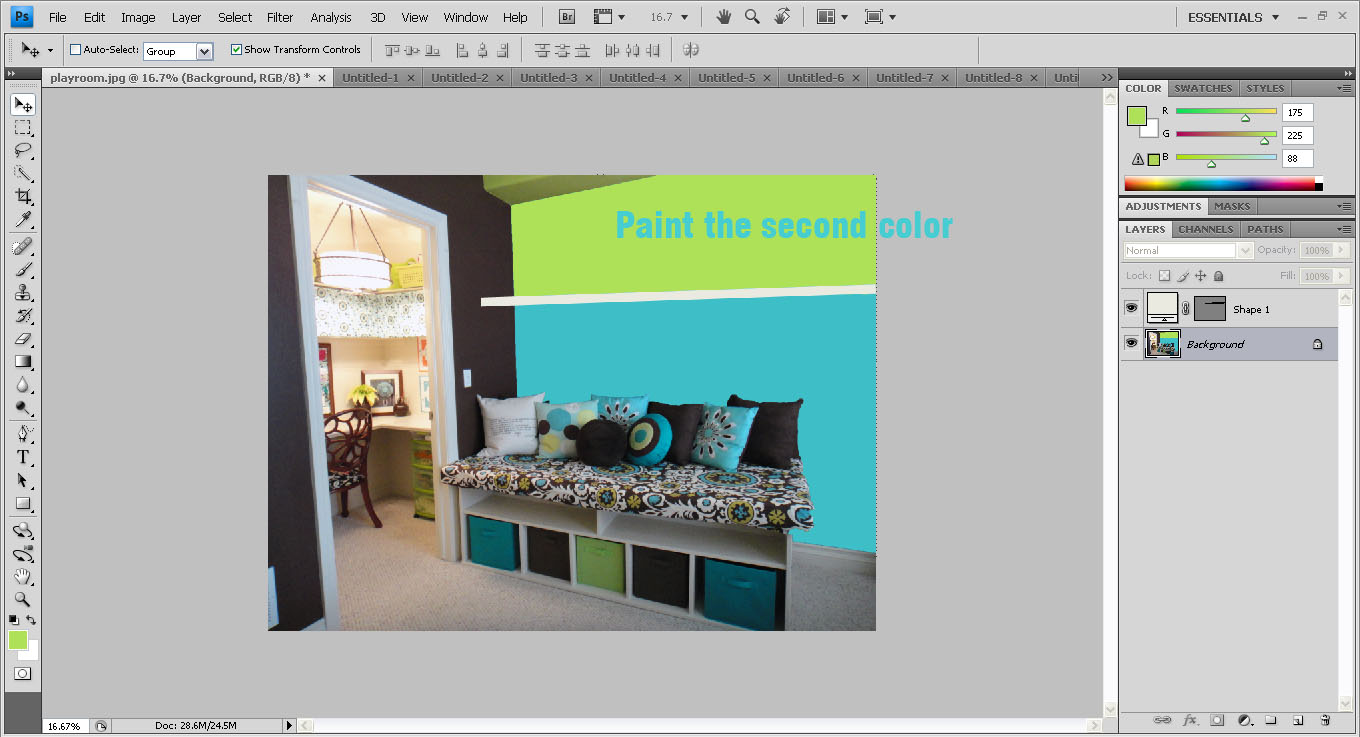
Task: Open the Auto-Select Group dropdown
Action: coord(205,49)
